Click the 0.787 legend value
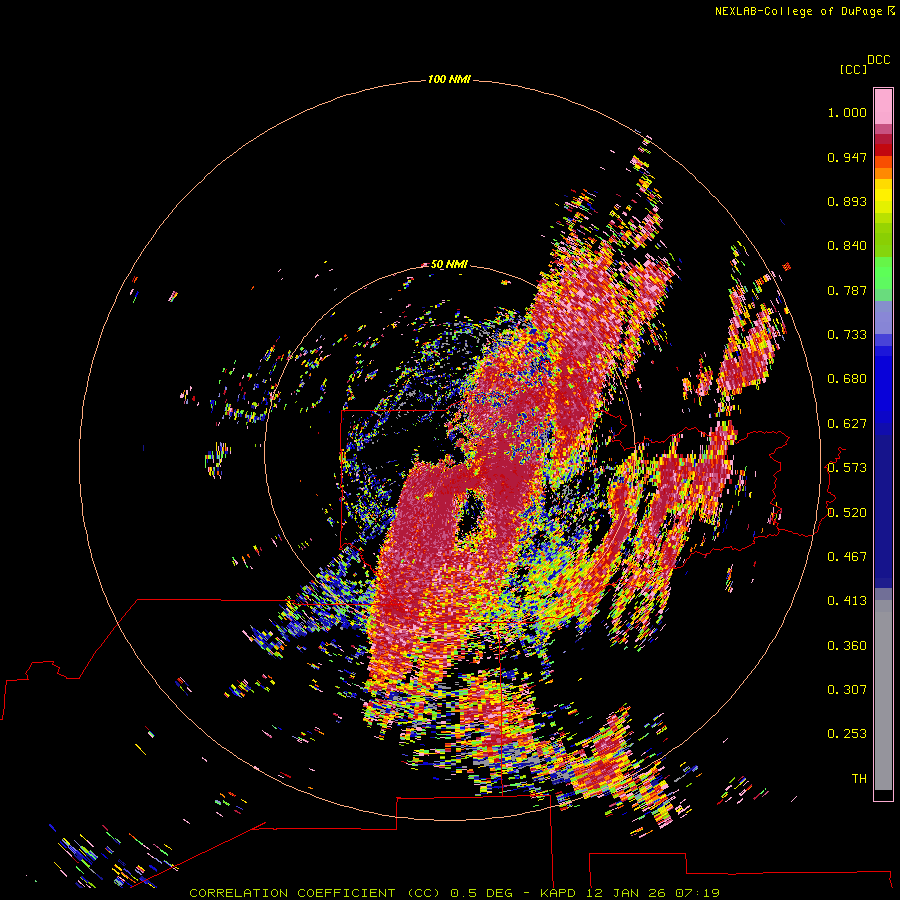Image resolution: width=900 pixels, height=900 pixels. (x=847, y=290)
